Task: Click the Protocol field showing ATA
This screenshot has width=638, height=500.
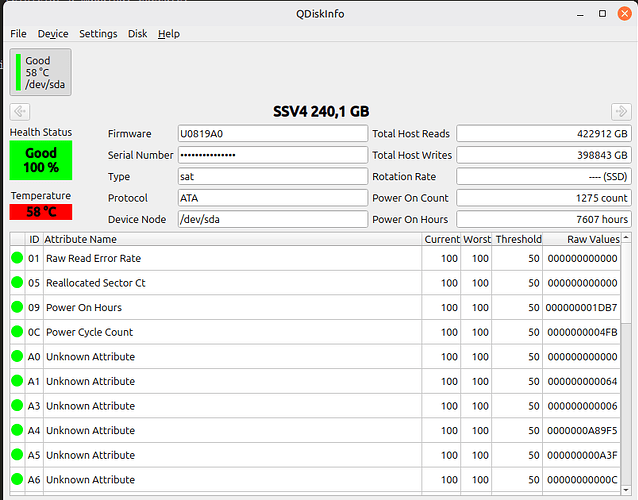Action: point(273,198)
